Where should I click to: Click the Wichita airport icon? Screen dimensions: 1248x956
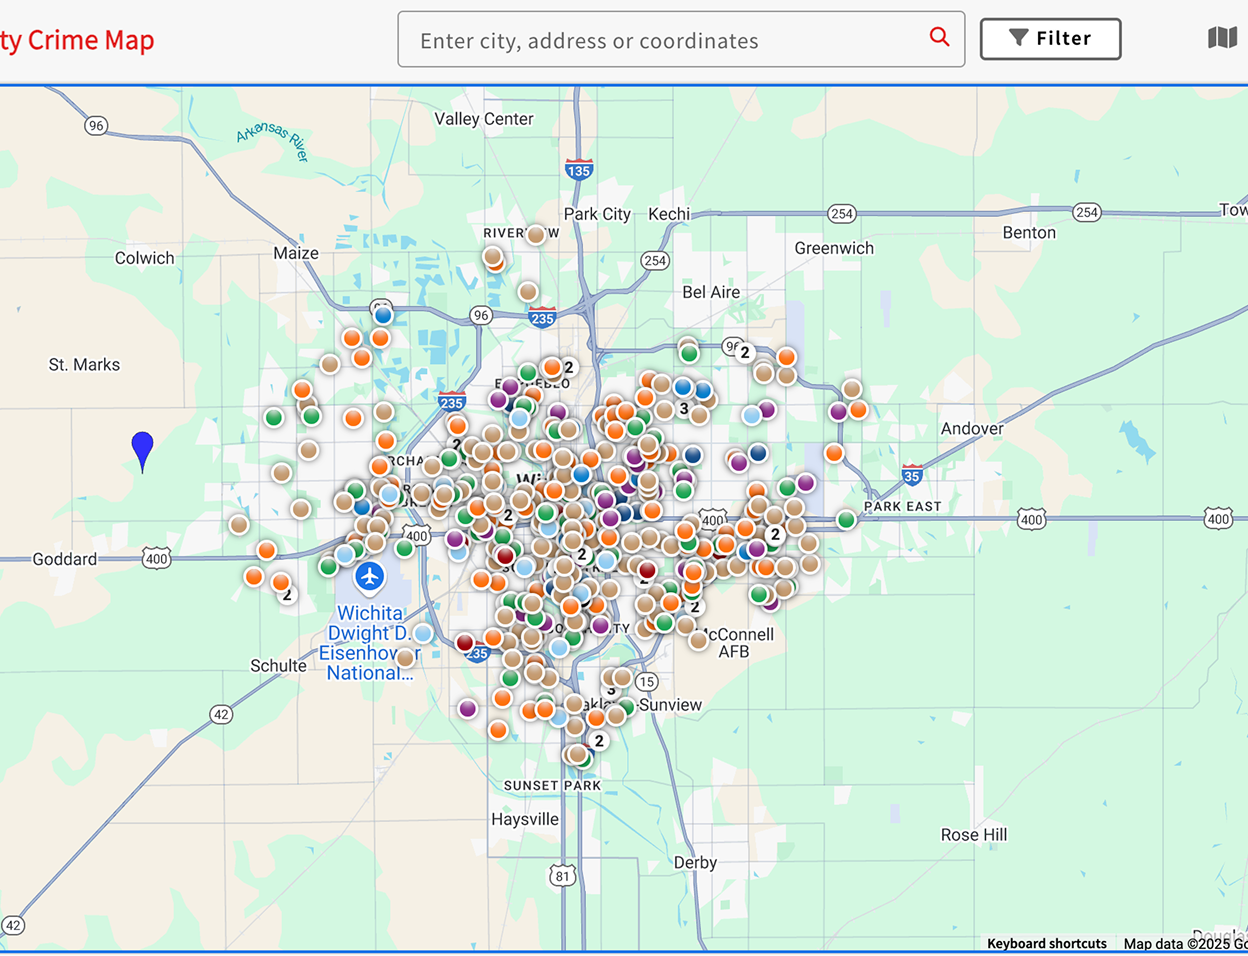(370, 577)
